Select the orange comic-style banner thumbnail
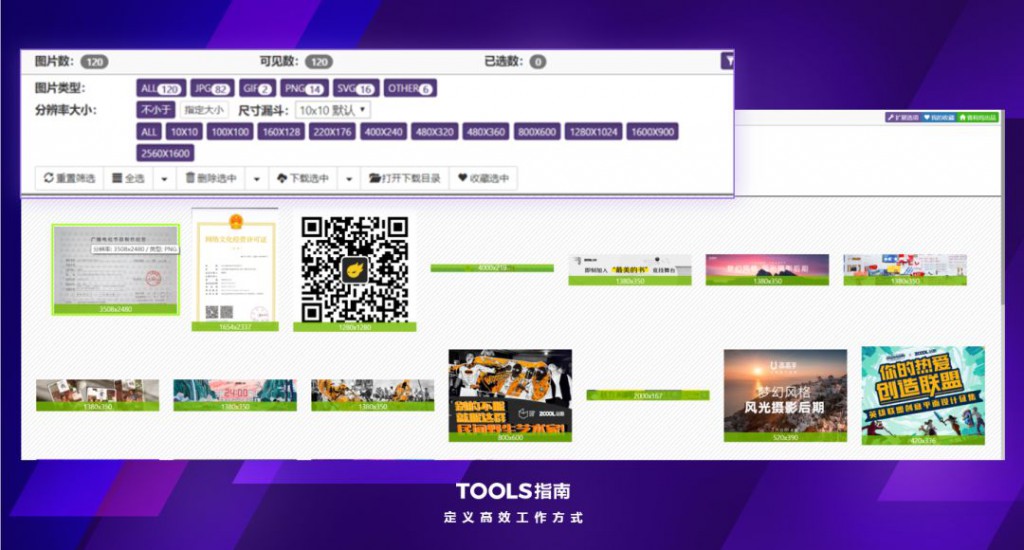The width and height of the screenshot is (1024, 550). [x=373, y=395]
